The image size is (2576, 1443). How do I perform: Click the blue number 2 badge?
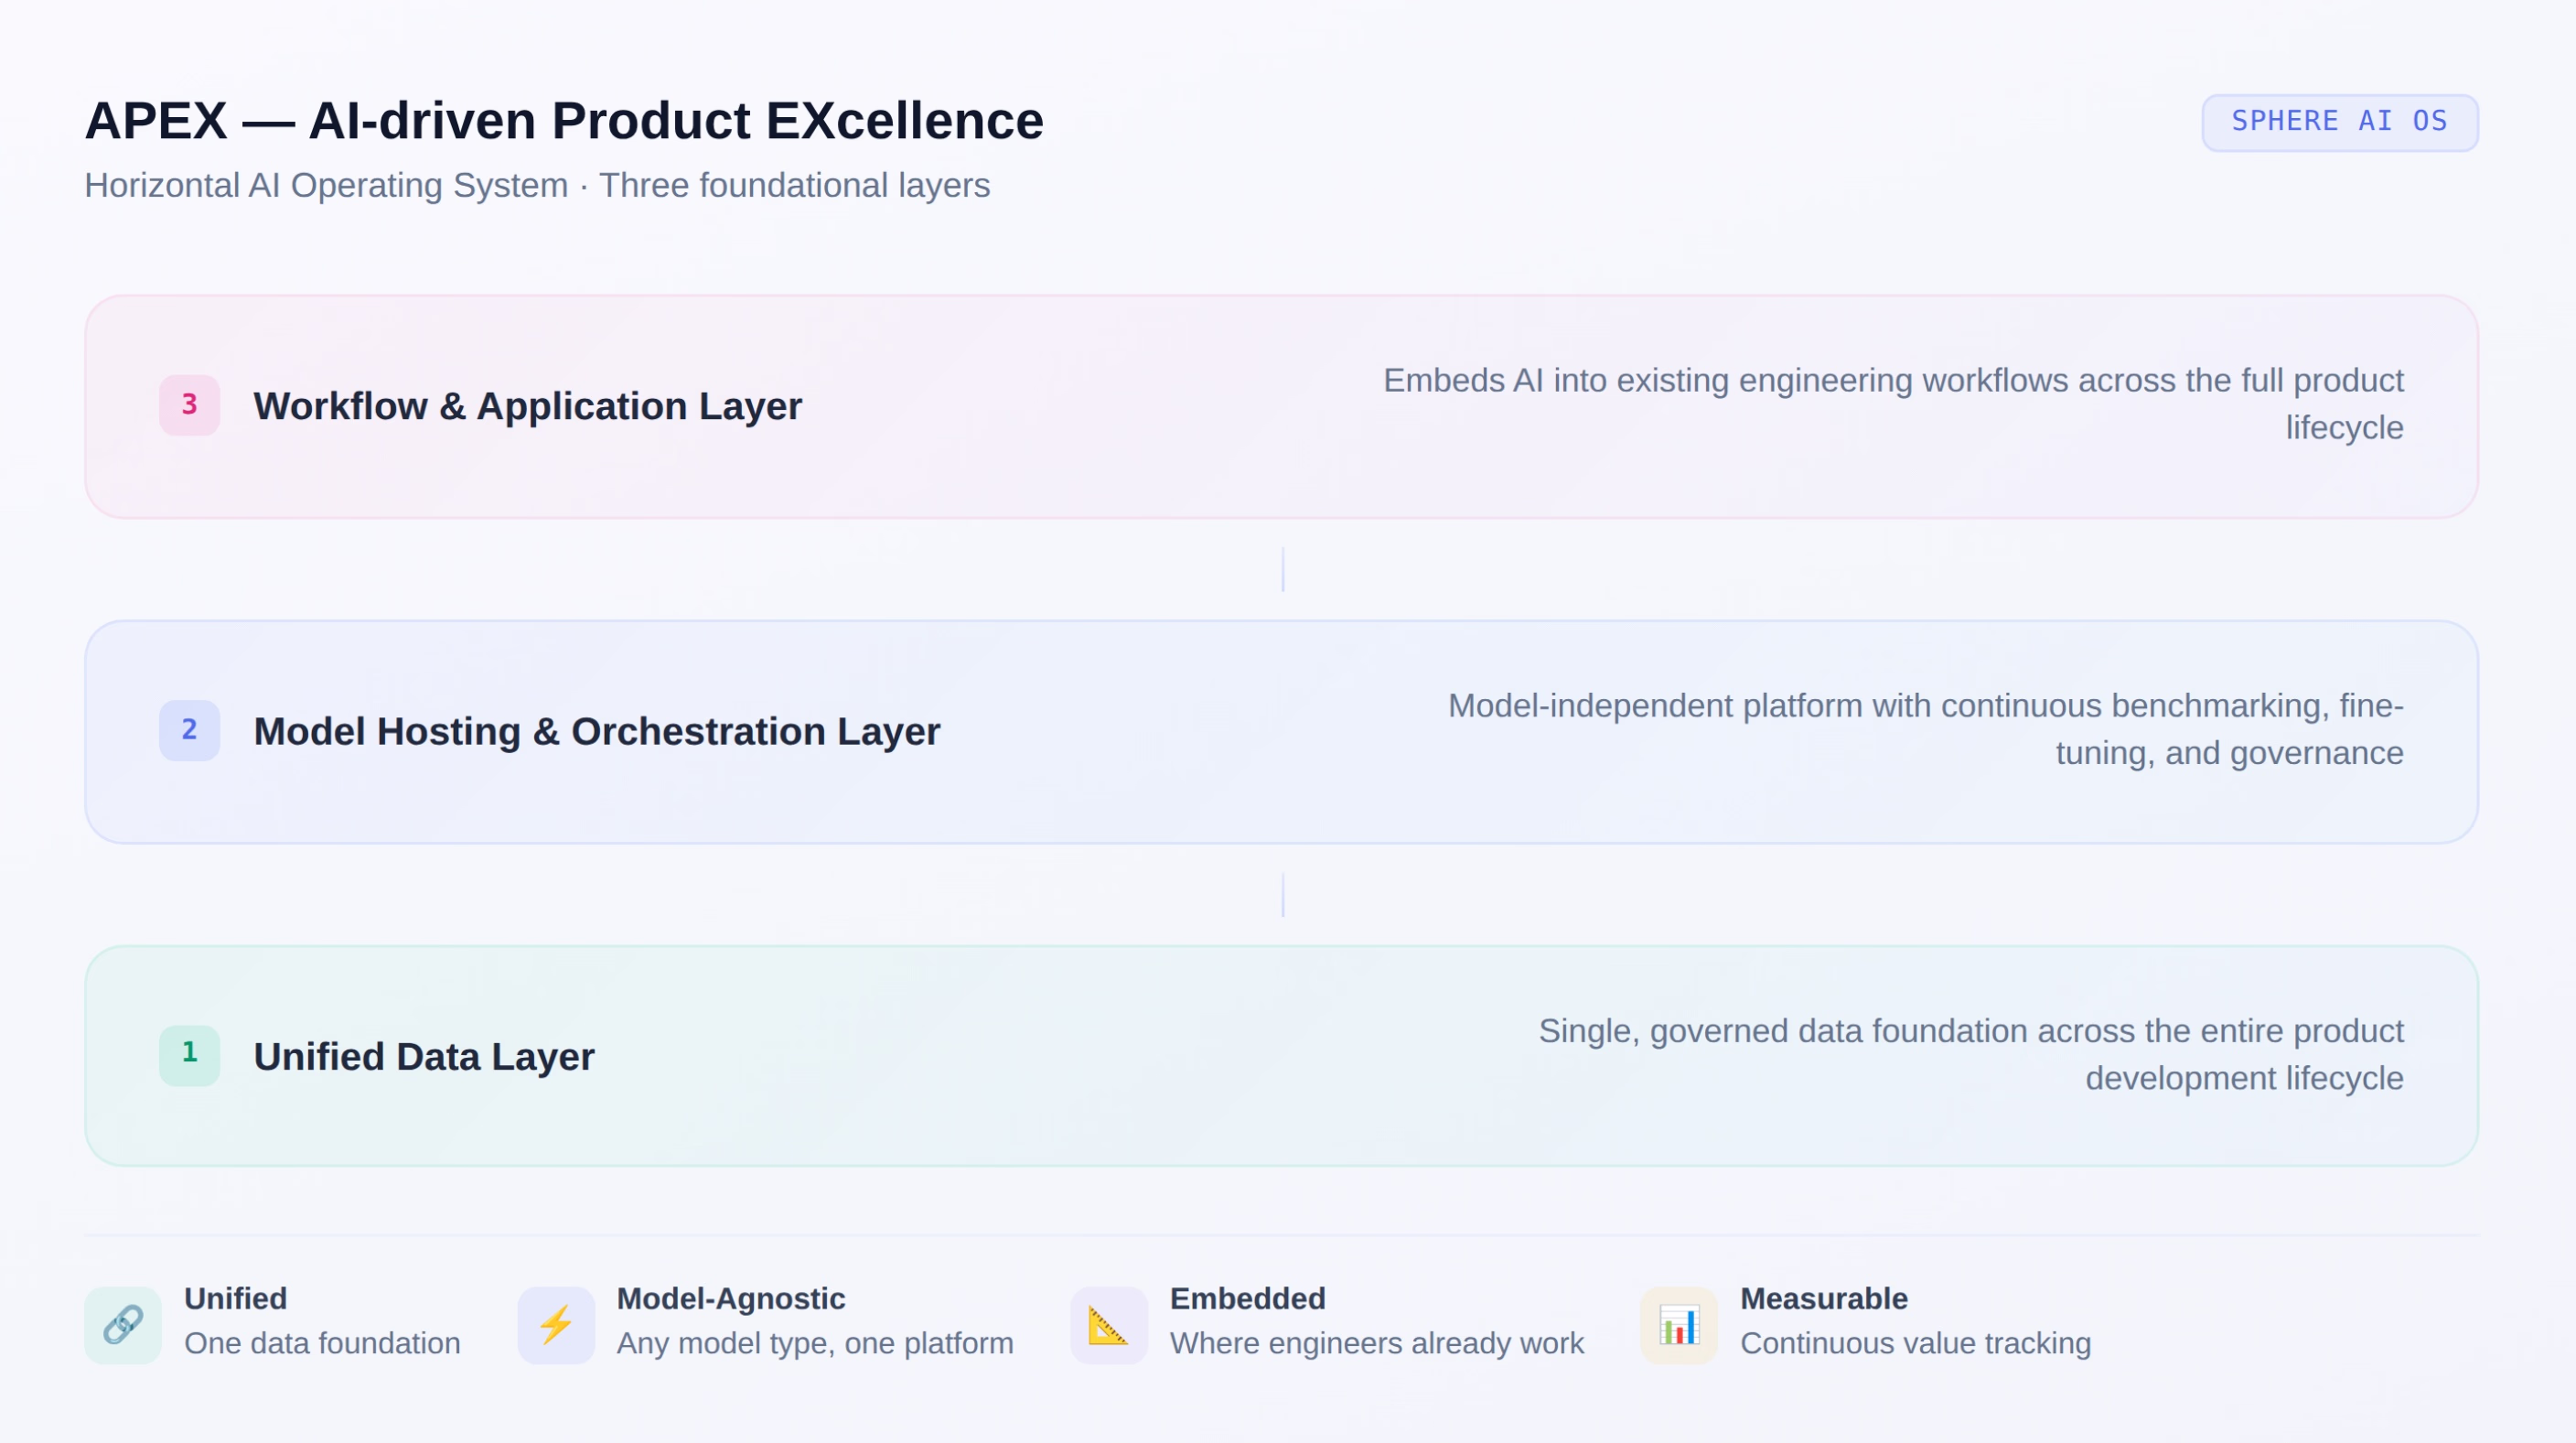click(189, 730)
